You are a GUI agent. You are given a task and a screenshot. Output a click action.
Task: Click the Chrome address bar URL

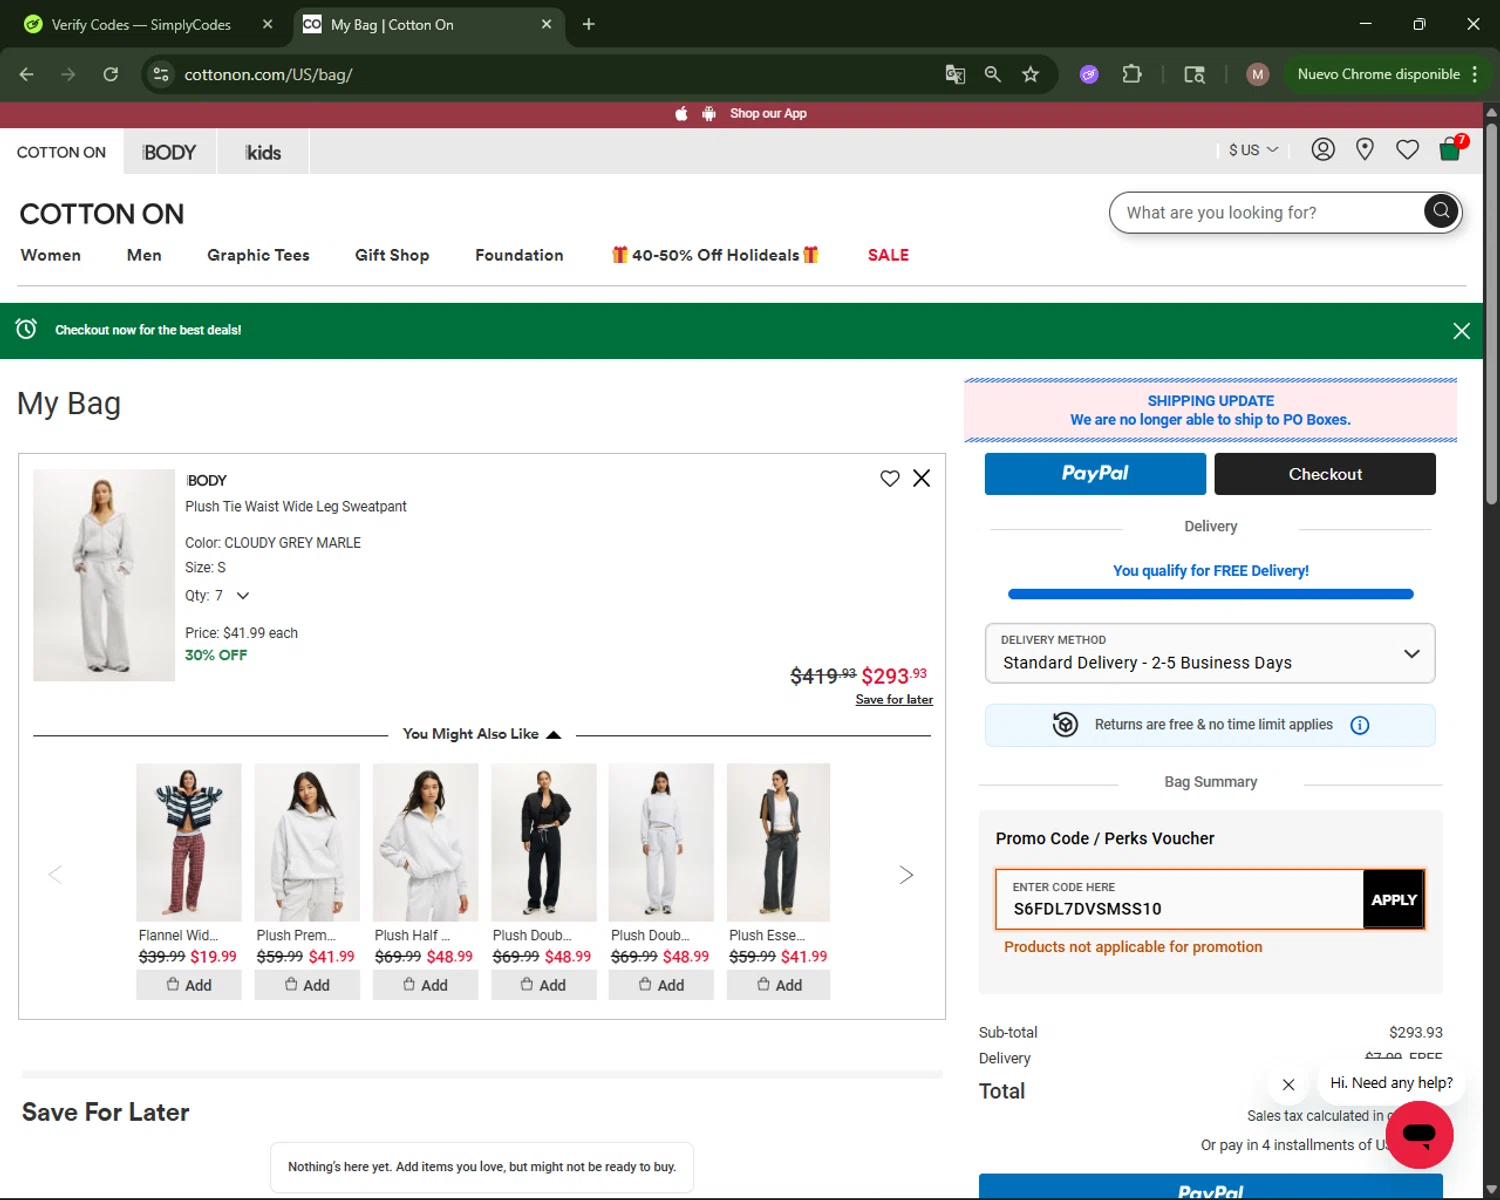(268, 74)
